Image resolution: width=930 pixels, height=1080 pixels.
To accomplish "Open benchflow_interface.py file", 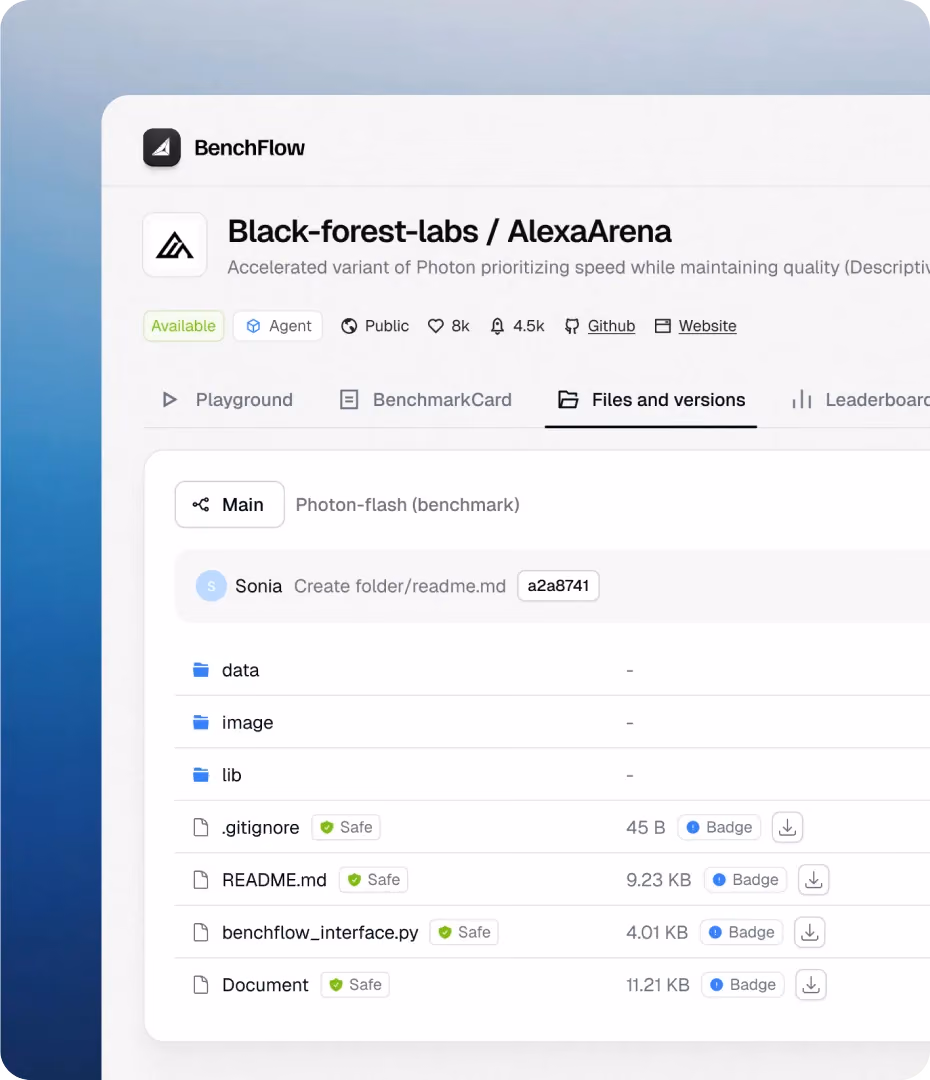I will [x=320, y=932].
